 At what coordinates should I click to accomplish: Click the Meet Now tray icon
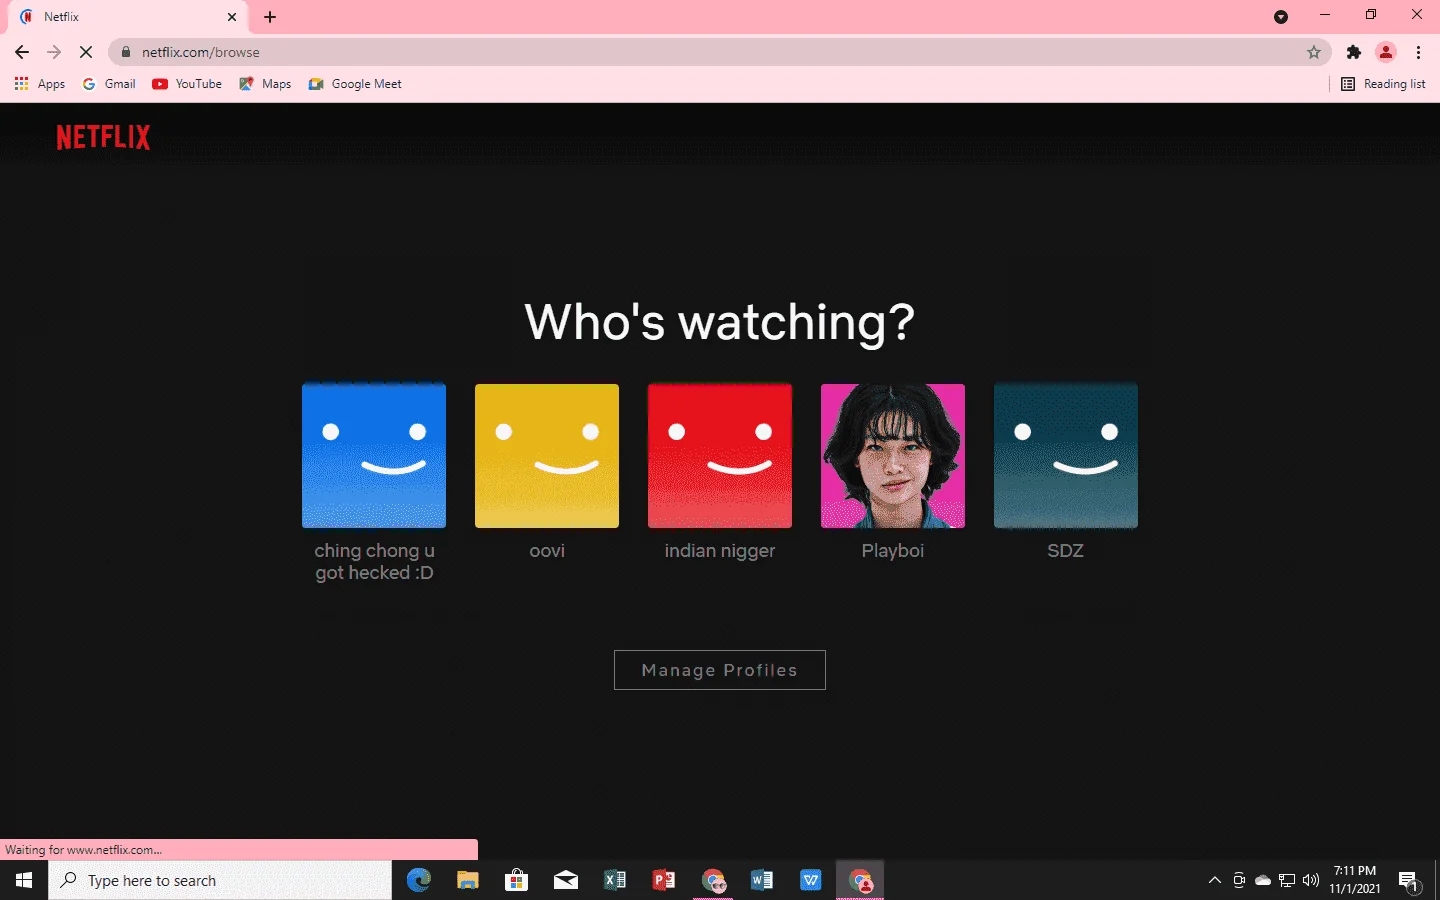coord(1239,880)
